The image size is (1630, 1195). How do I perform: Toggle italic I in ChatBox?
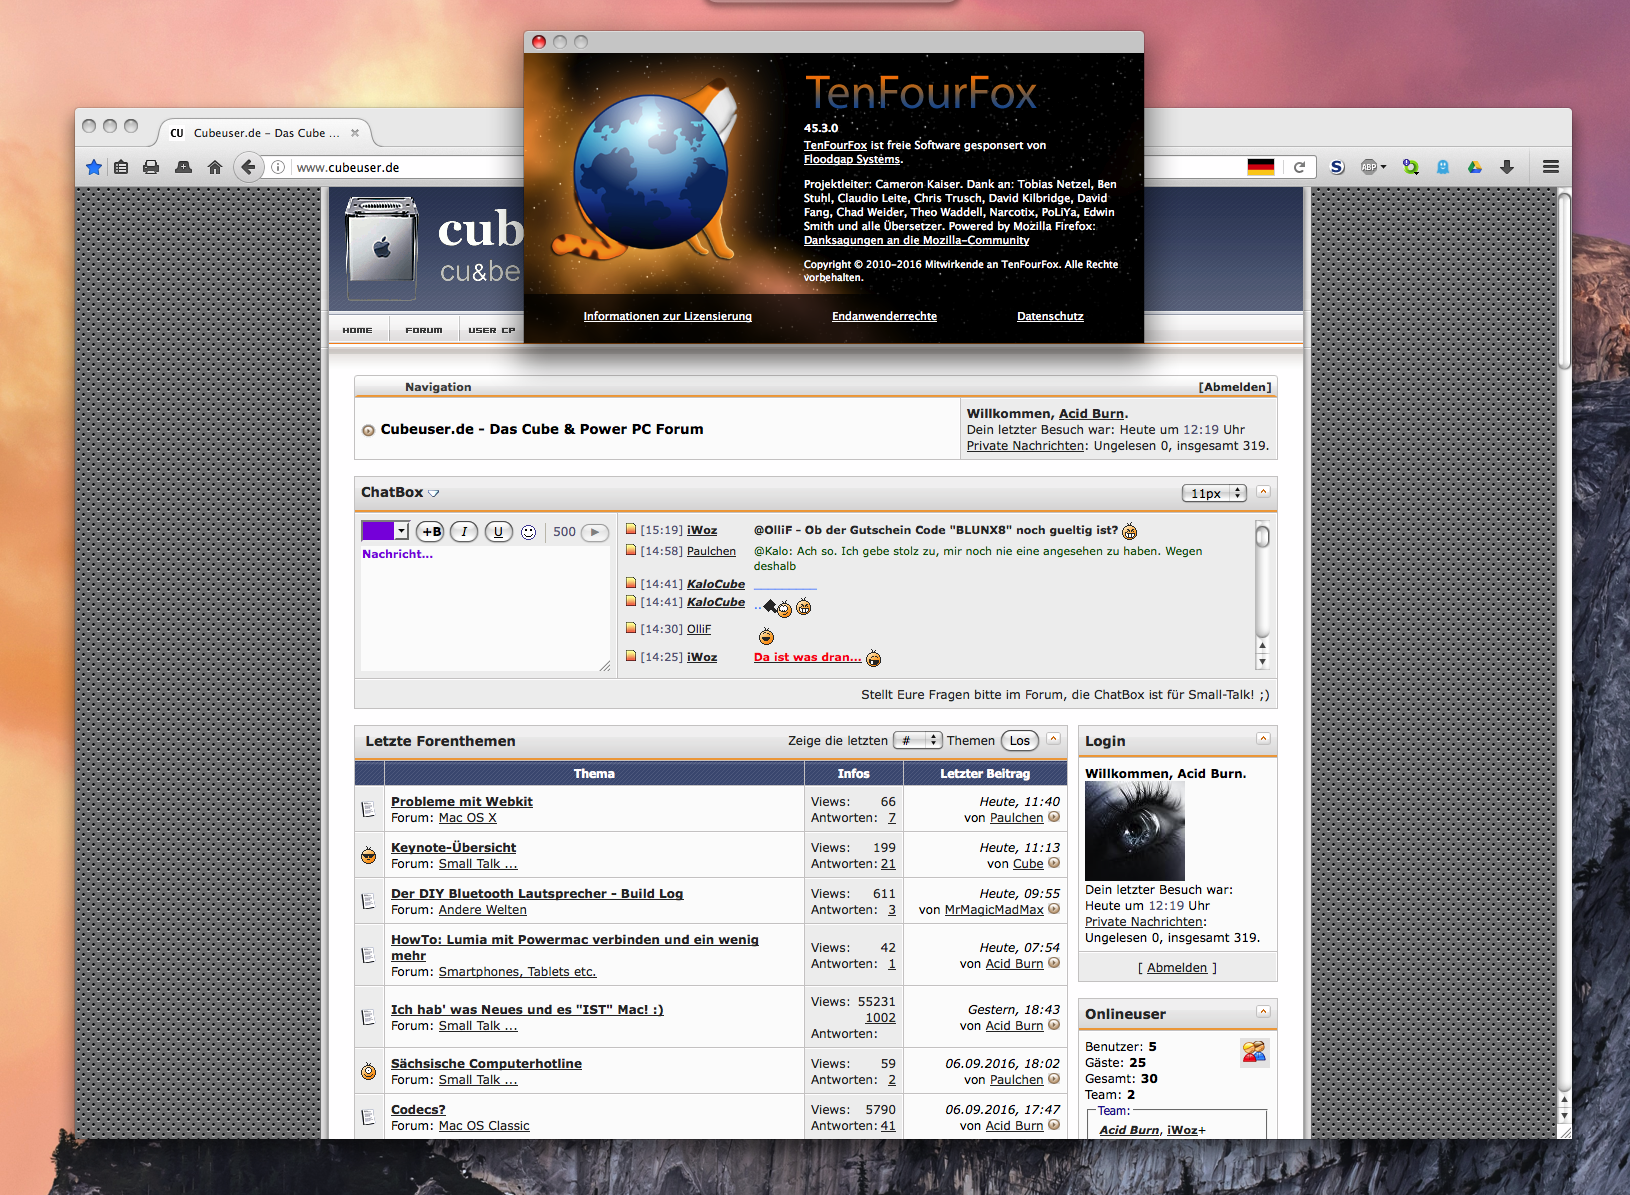pos(464,532)
